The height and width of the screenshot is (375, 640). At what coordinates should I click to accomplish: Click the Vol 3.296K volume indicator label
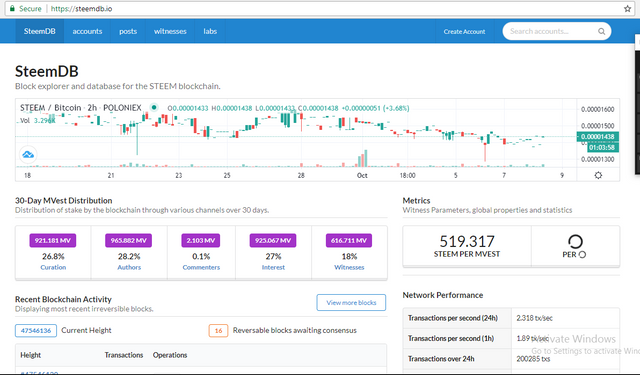[x=38, y=120]
